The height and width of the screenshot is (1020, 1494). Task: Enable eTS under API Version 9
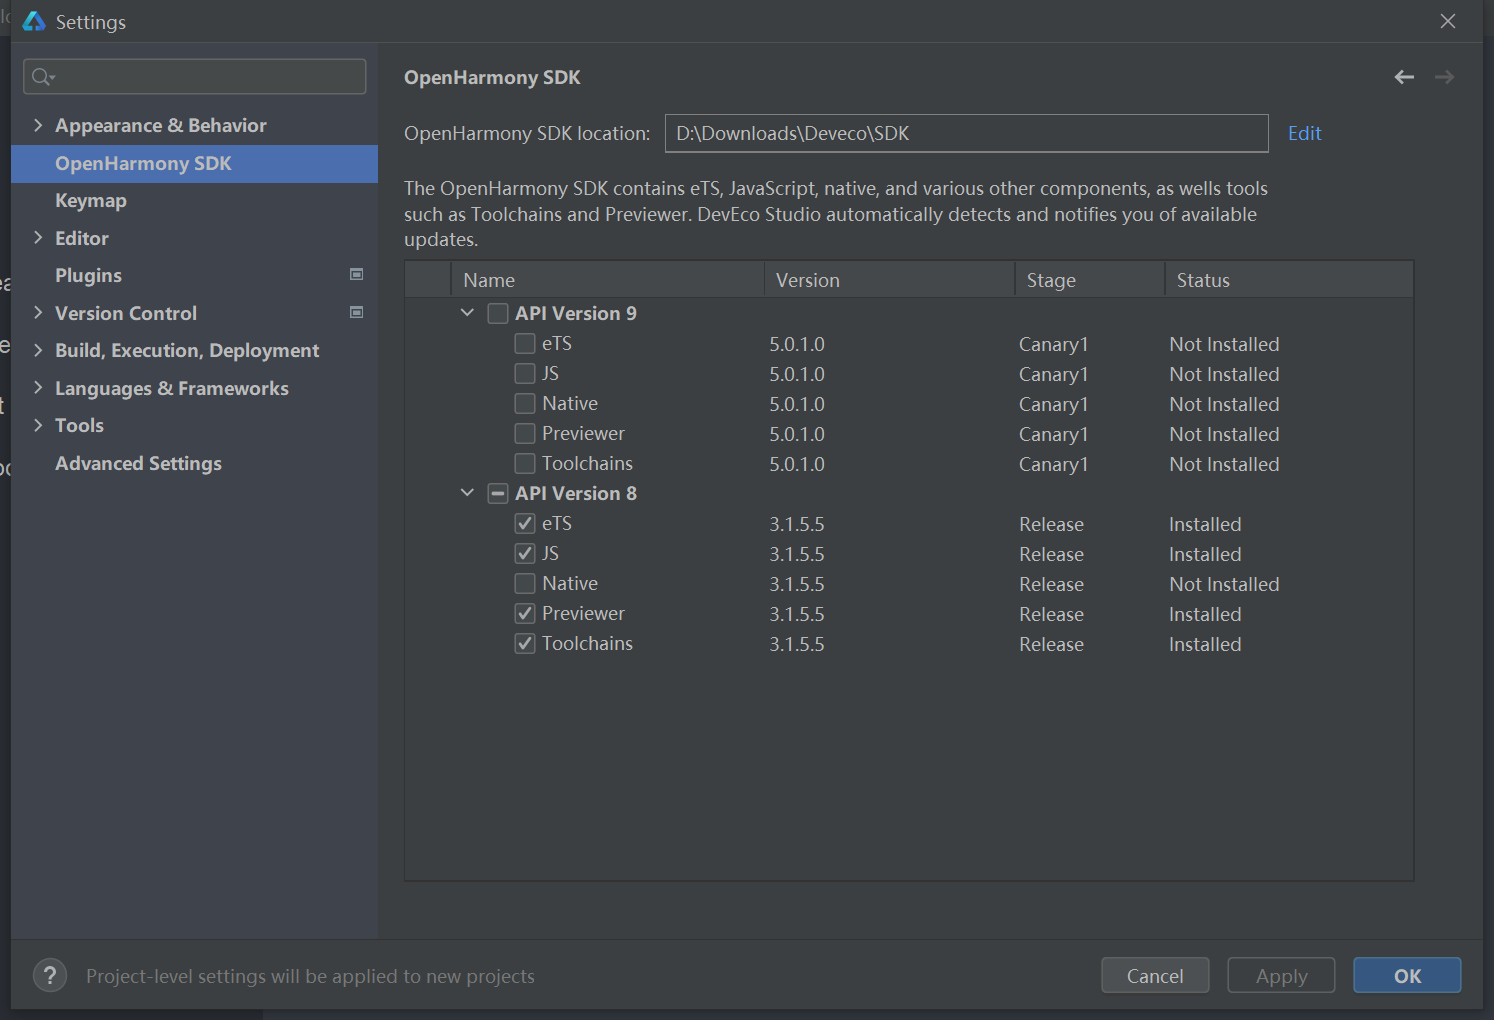click(x=524, y=343)
